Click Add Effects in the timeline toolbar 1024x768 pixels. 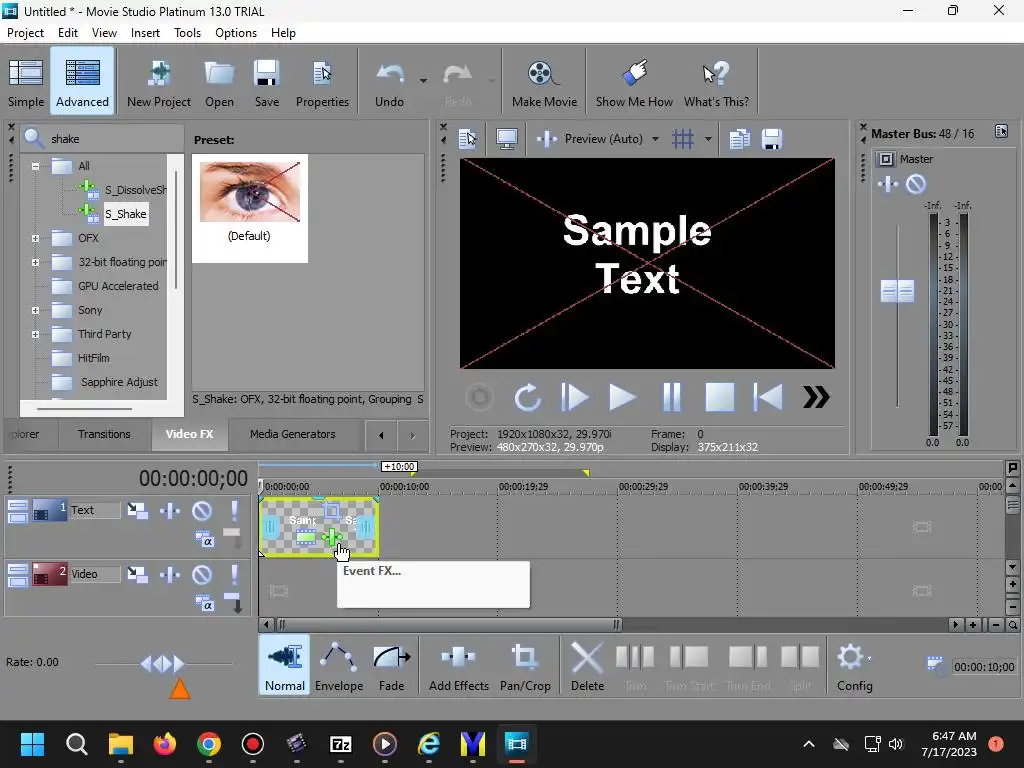pyautogui.click(x=458, y=665)
